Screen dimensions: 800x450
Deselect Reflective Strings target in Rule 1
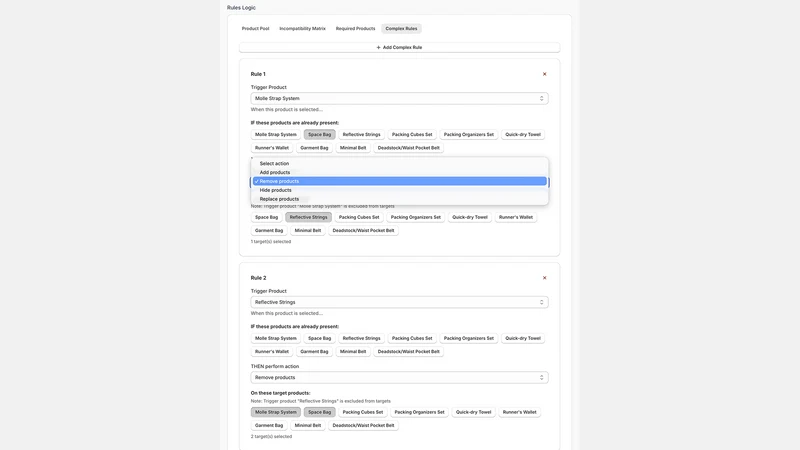coord(309,217)
